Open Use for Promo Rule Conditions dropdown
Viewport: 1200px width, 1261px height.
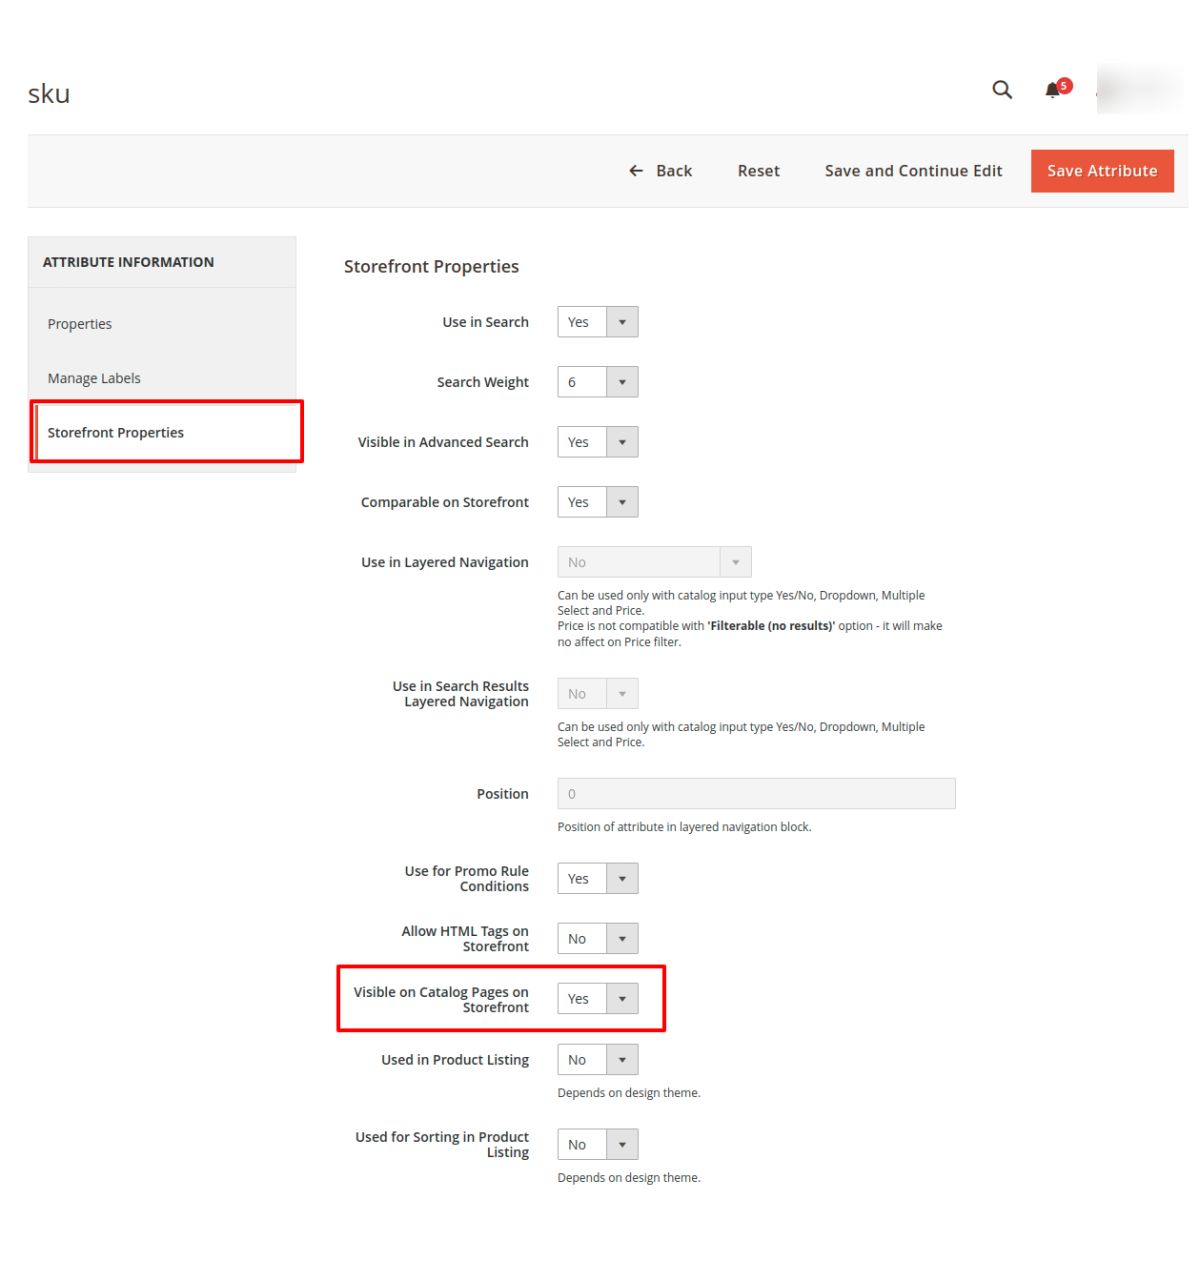(x=597, y=879)
